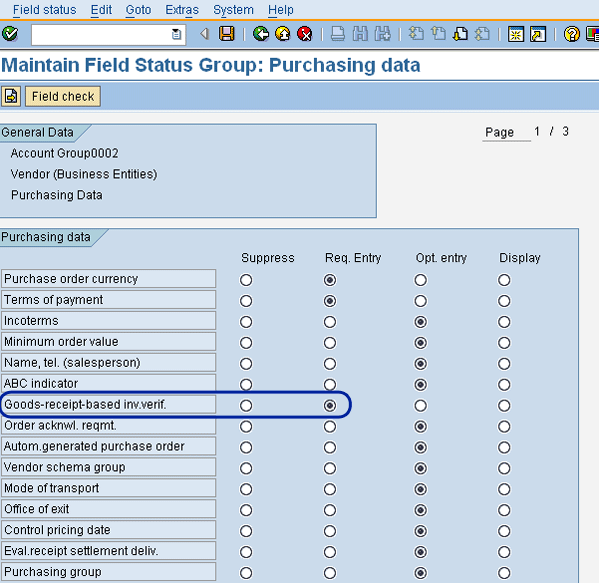Set Purchase order currency to Suppress
Viewport: 600px width, 583px height.
pyautogui.click(x=246, y=280)
